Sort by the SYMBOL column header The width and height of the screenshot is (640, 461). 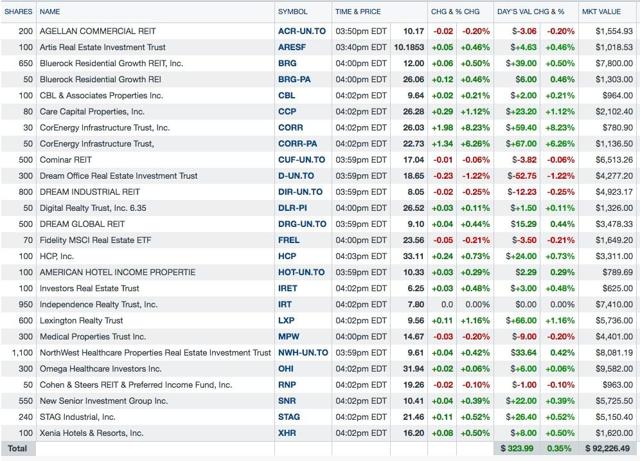pyautogui.click(x=293, y=12)
